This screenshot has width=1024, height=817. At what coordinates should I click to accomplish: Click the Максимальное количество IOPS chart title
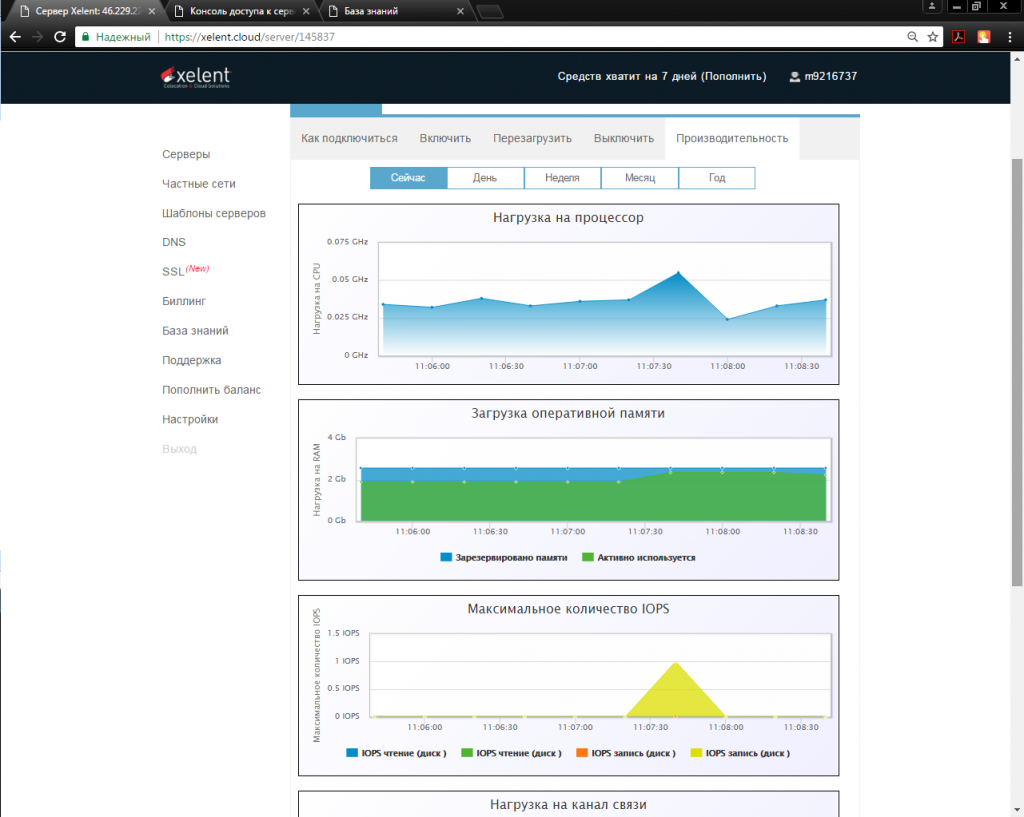568,609
